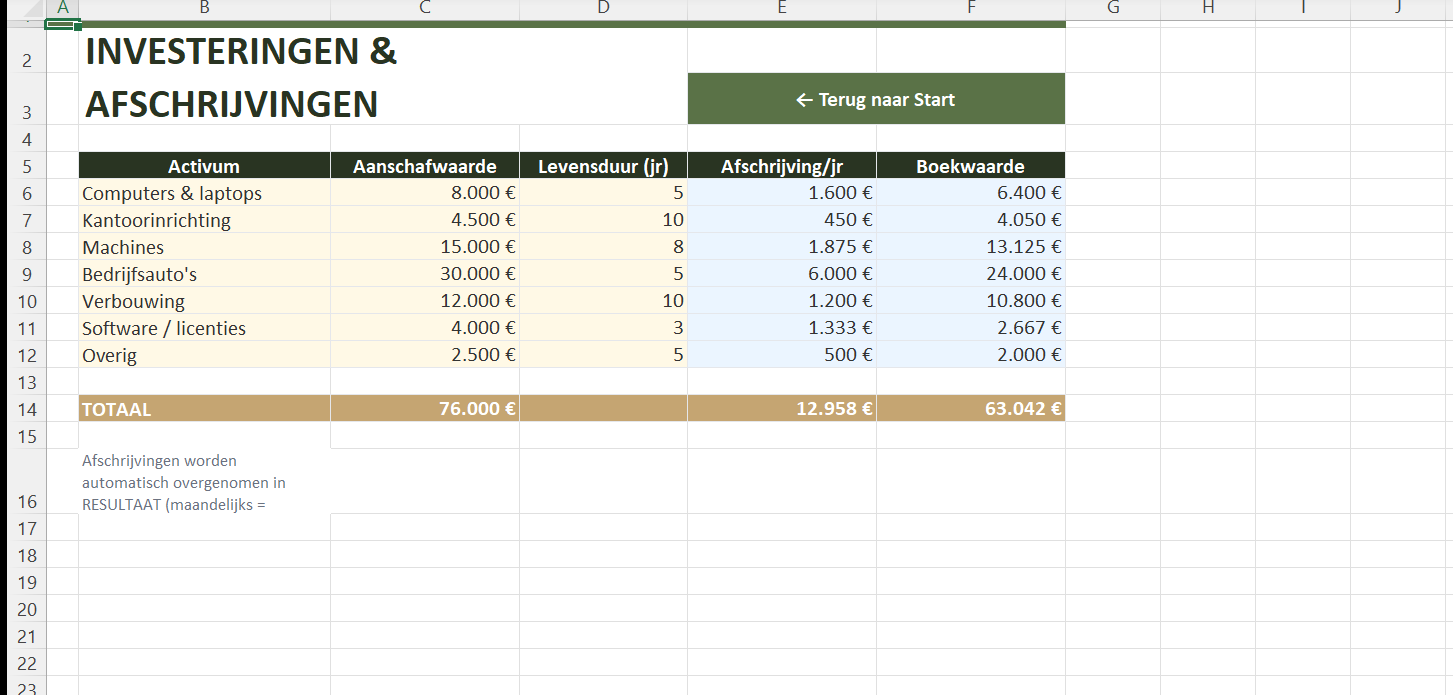
Task: Select row 20 header
Action: tap(27, 609)
